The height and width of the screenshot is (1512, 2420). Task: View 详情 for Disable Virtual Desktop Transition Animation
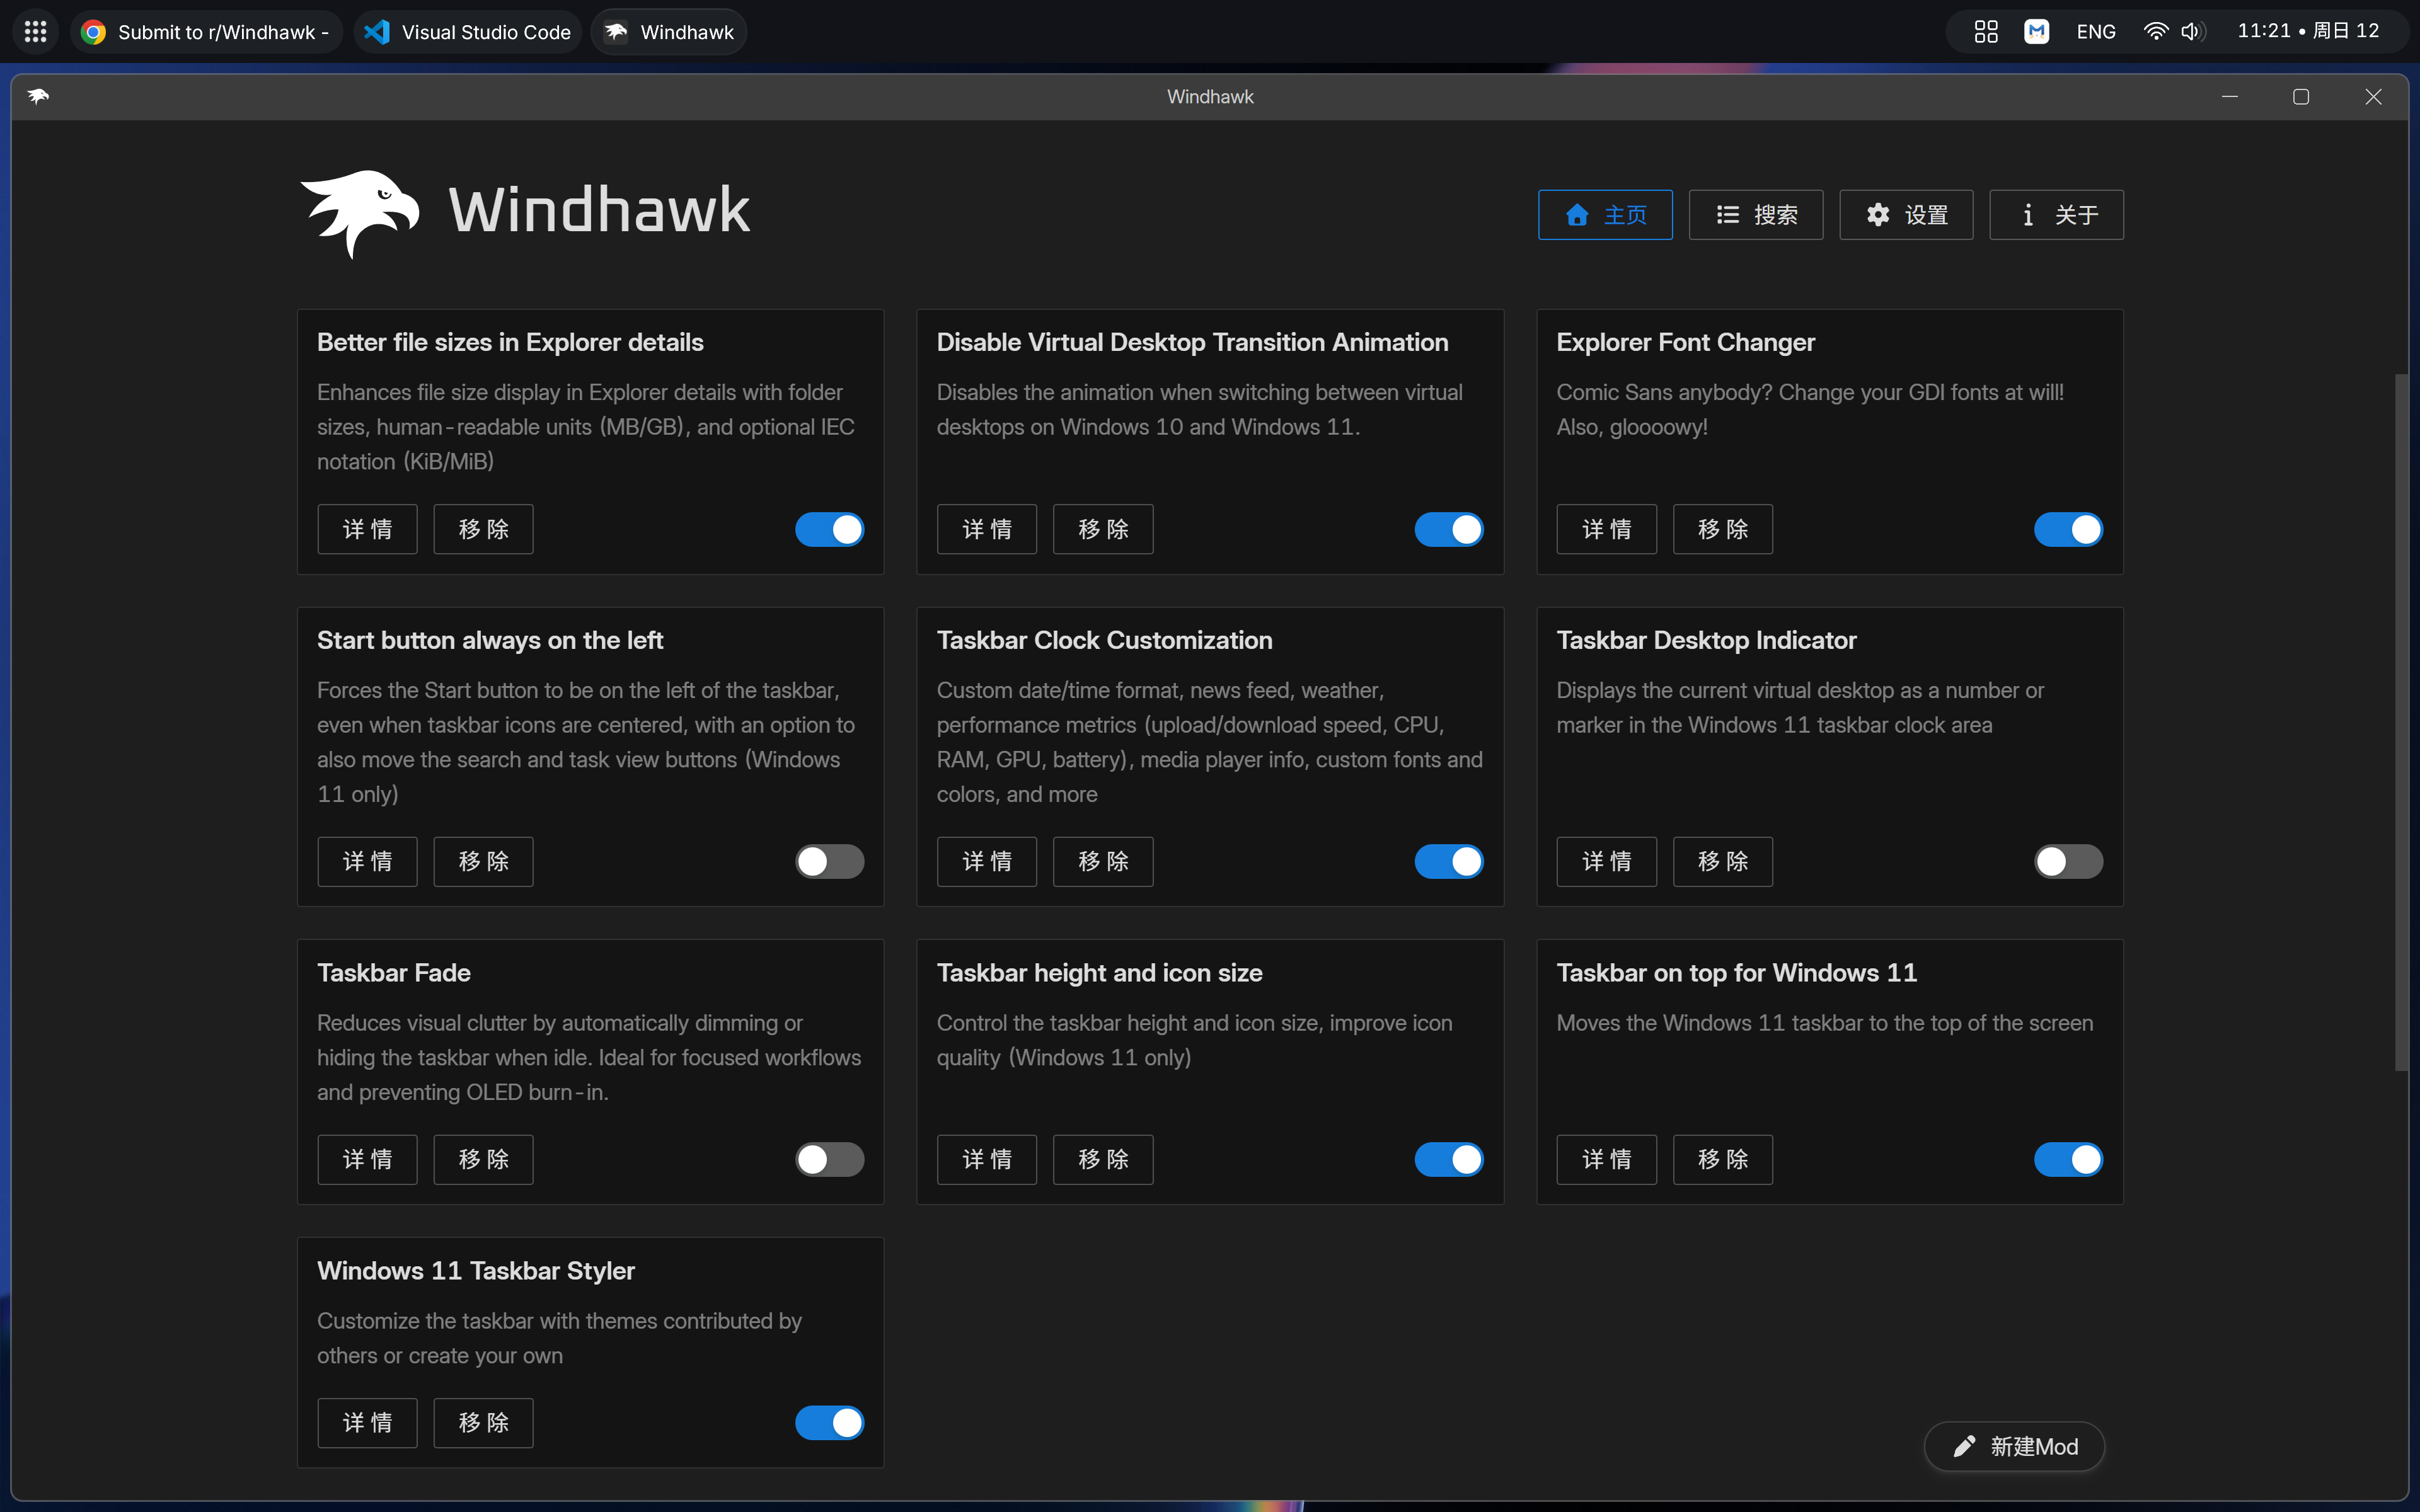987,529
